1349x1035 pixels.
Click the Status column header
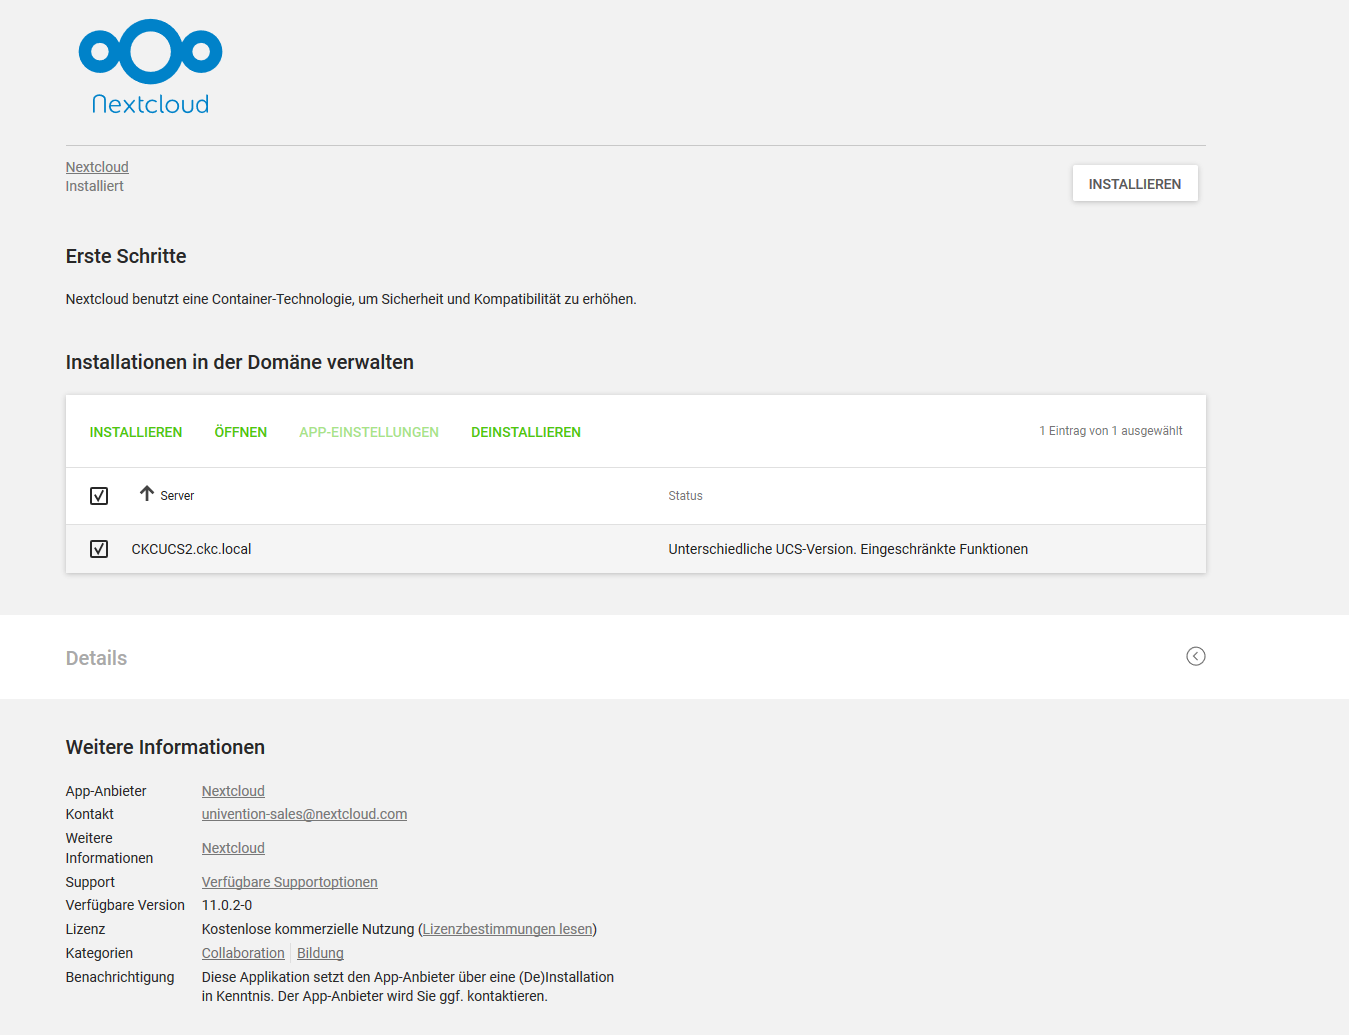point(685,496)
